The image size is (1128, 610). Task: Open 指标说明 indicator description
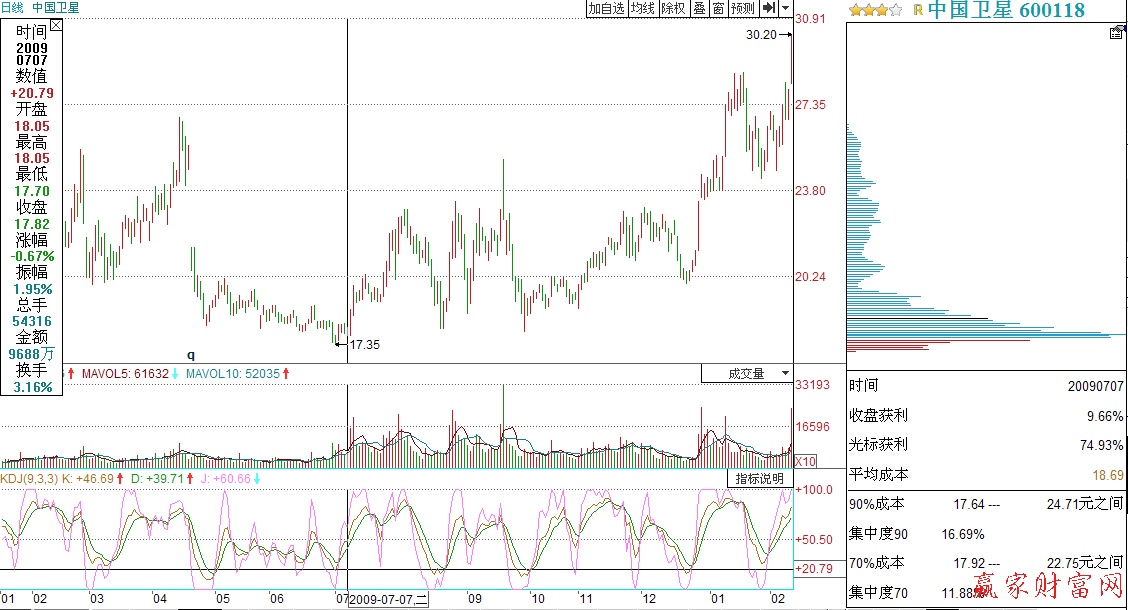point(759,479)
